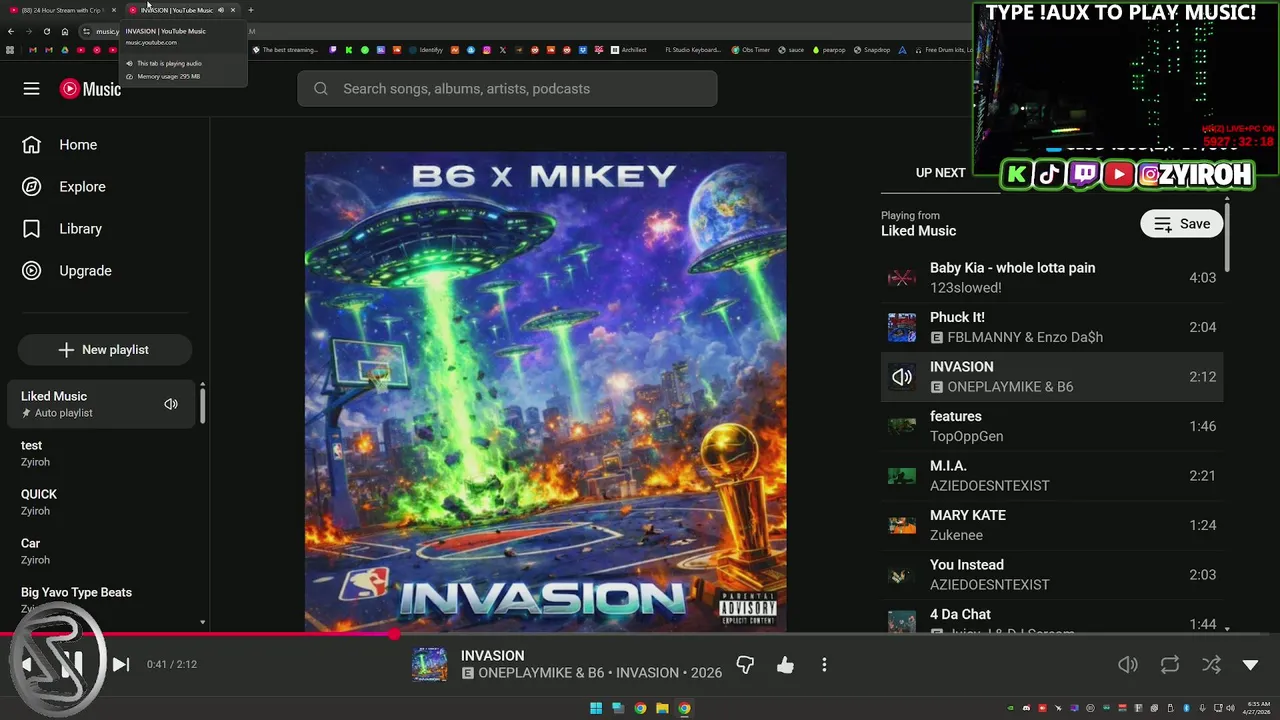Open the three-dot song options menu

pyautogui.click(x=824, y=665)
